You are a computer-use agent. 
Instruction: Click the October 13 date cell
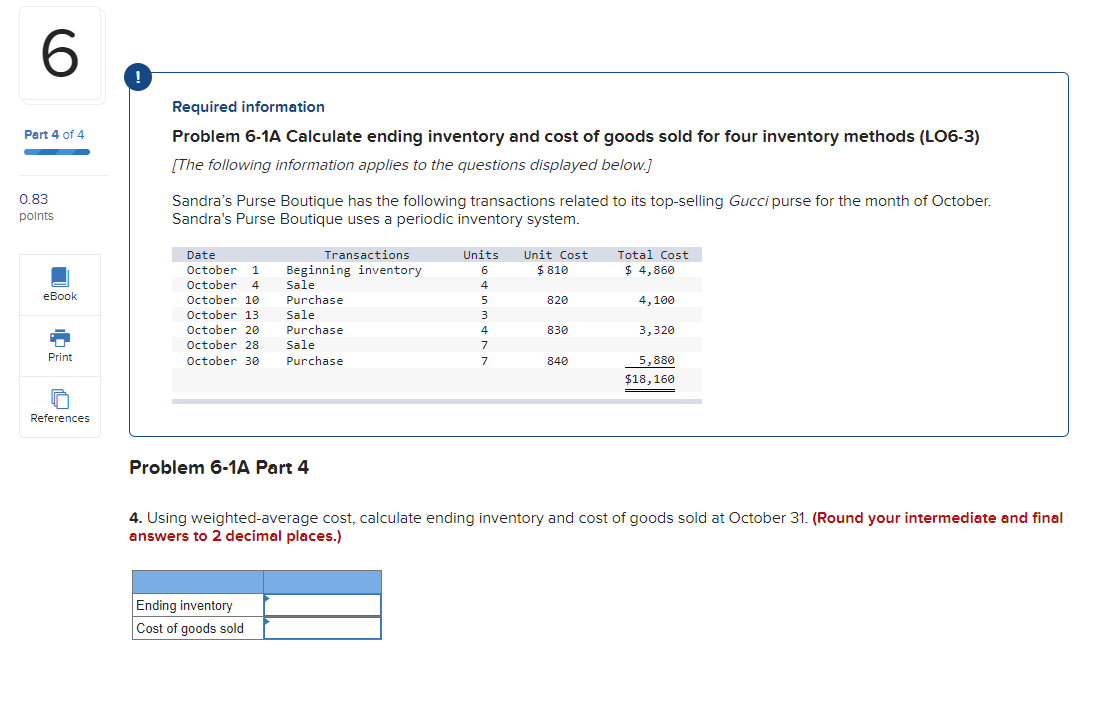tap(223, 315)
